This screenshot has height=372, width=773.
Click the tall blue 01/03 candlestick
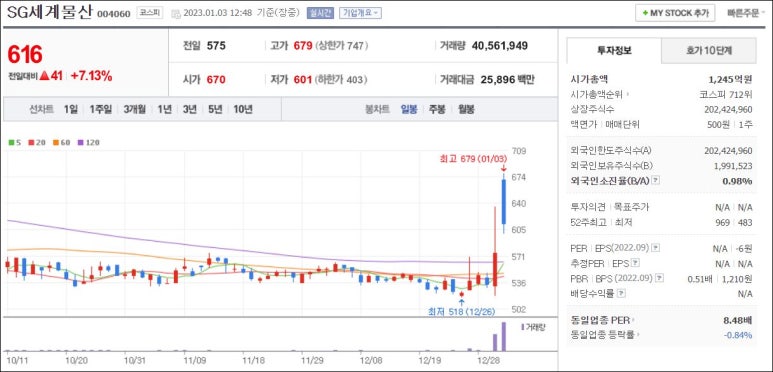[504, 202]
